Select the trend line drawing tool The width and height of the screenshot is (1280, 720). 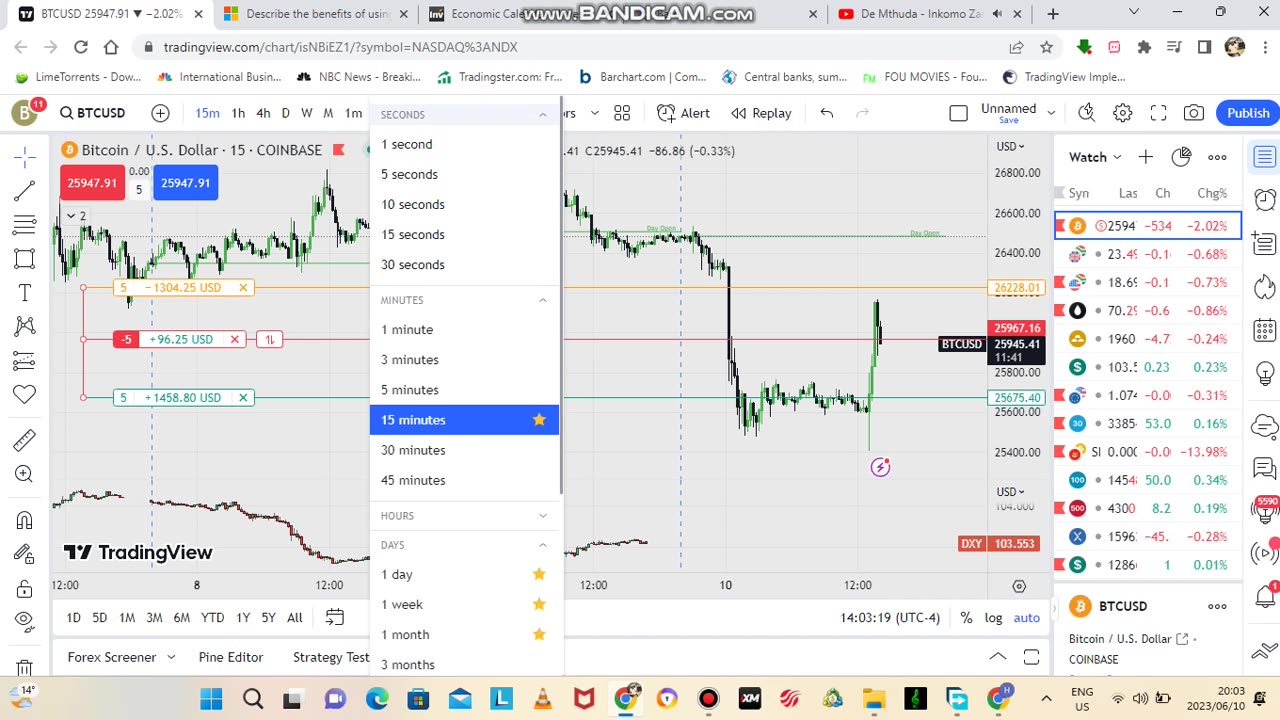[x=25, y=190]
